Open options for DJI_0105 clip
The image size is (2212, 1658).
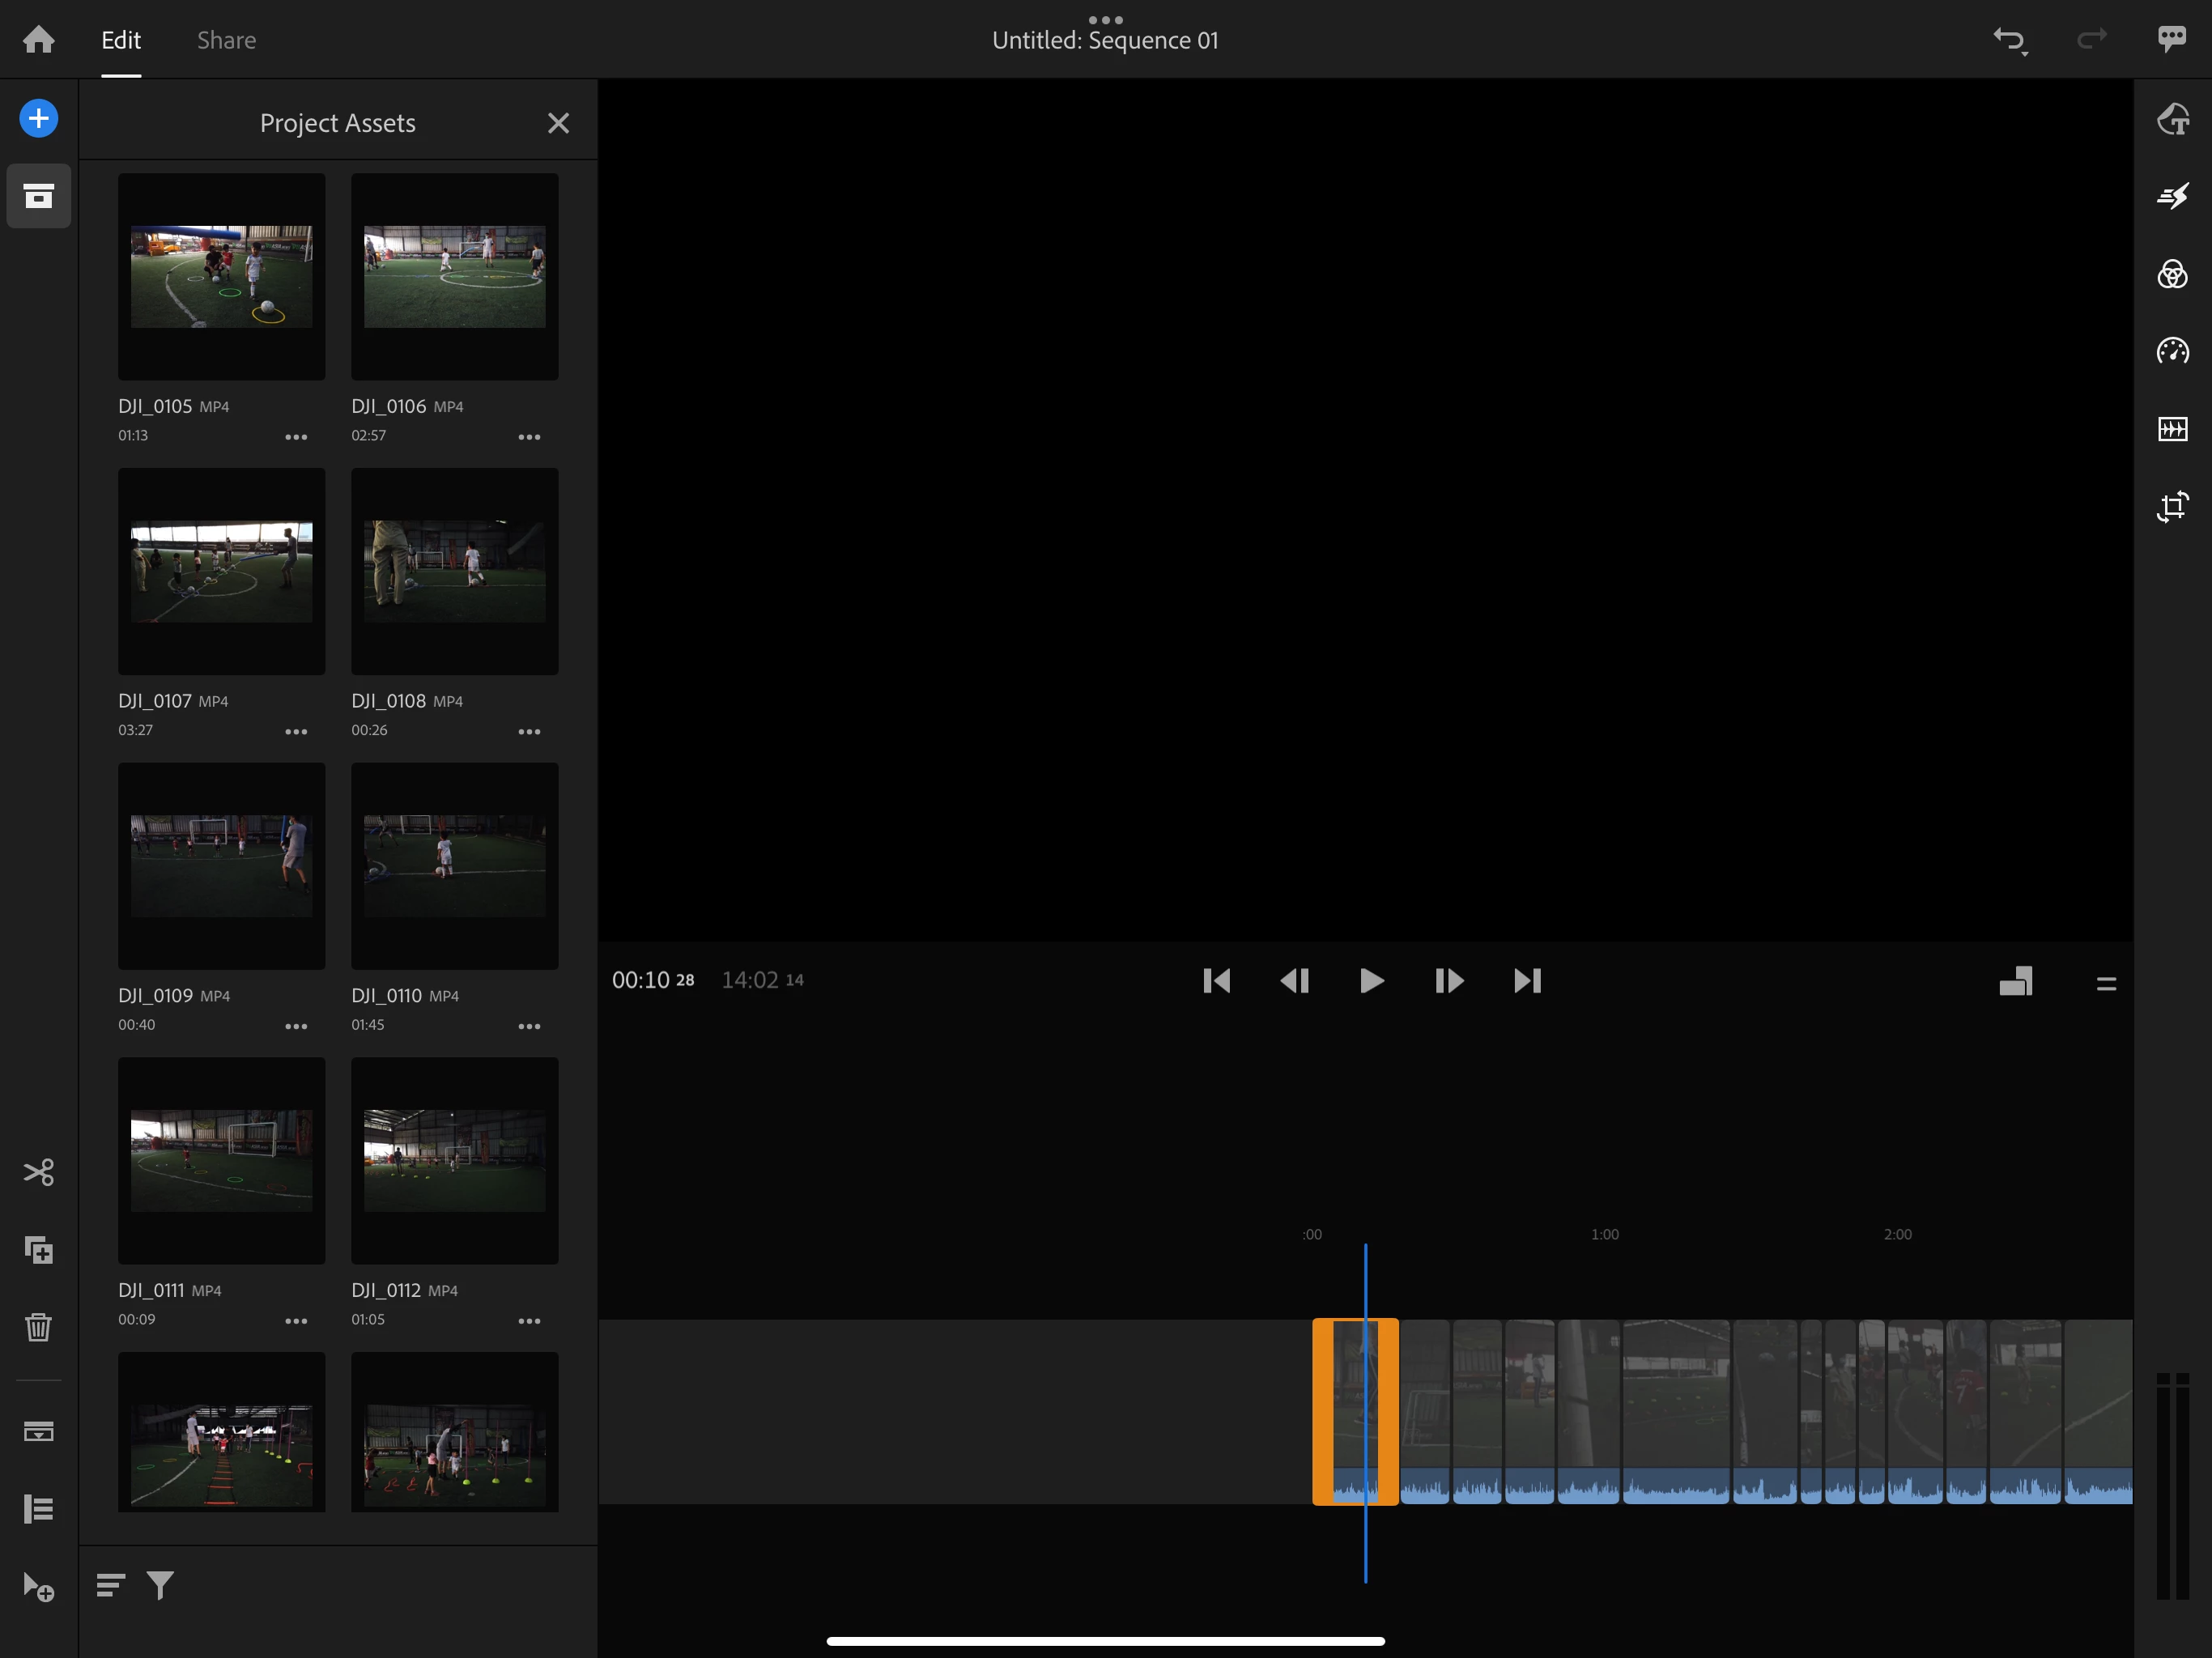(296, 437)
